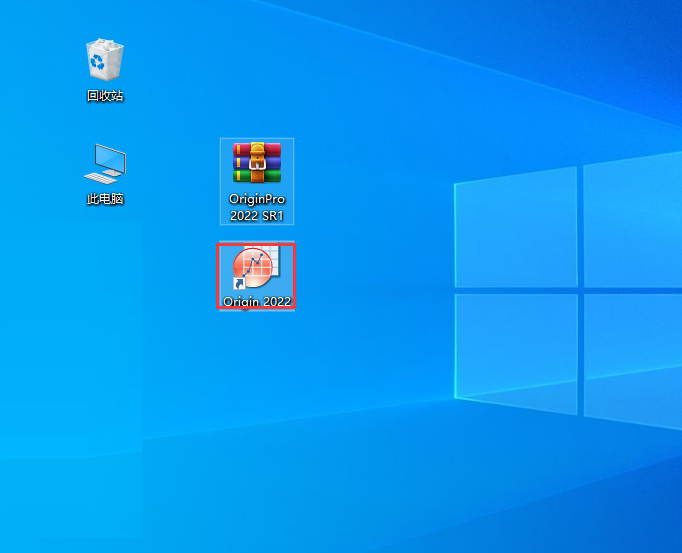Select the Origin 2022 shortcut icon
Viewport: 682px width, 553px height.
[256, 268]
